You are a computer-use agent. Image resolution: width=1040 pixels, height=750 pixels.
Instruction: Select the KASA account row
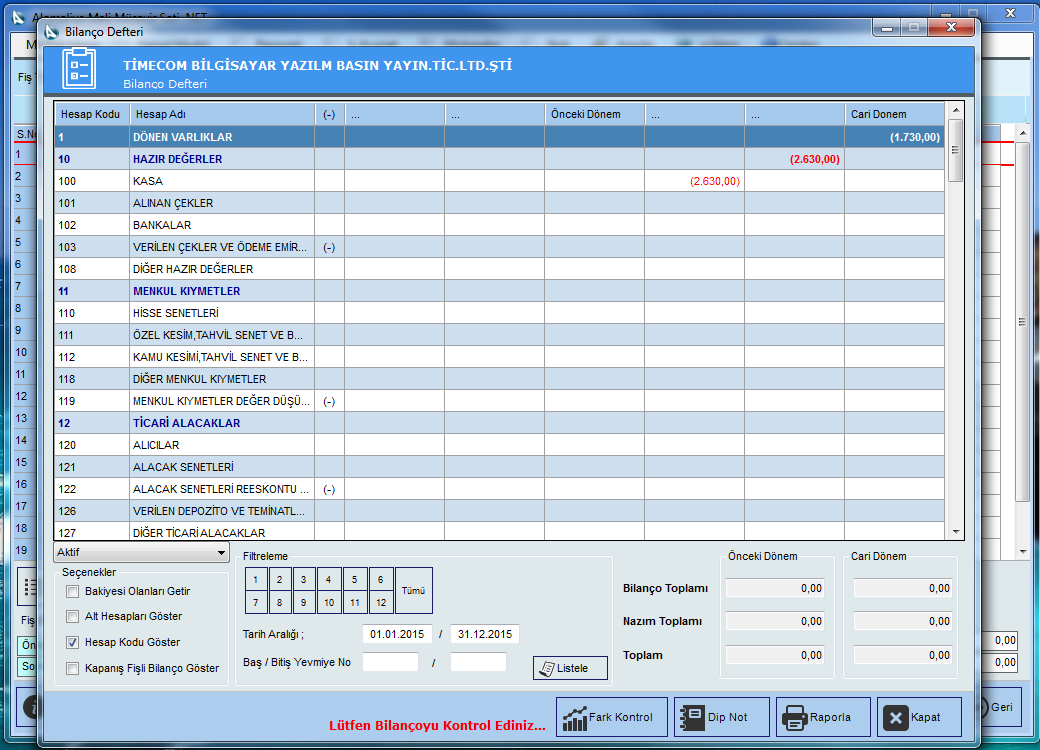499,181
